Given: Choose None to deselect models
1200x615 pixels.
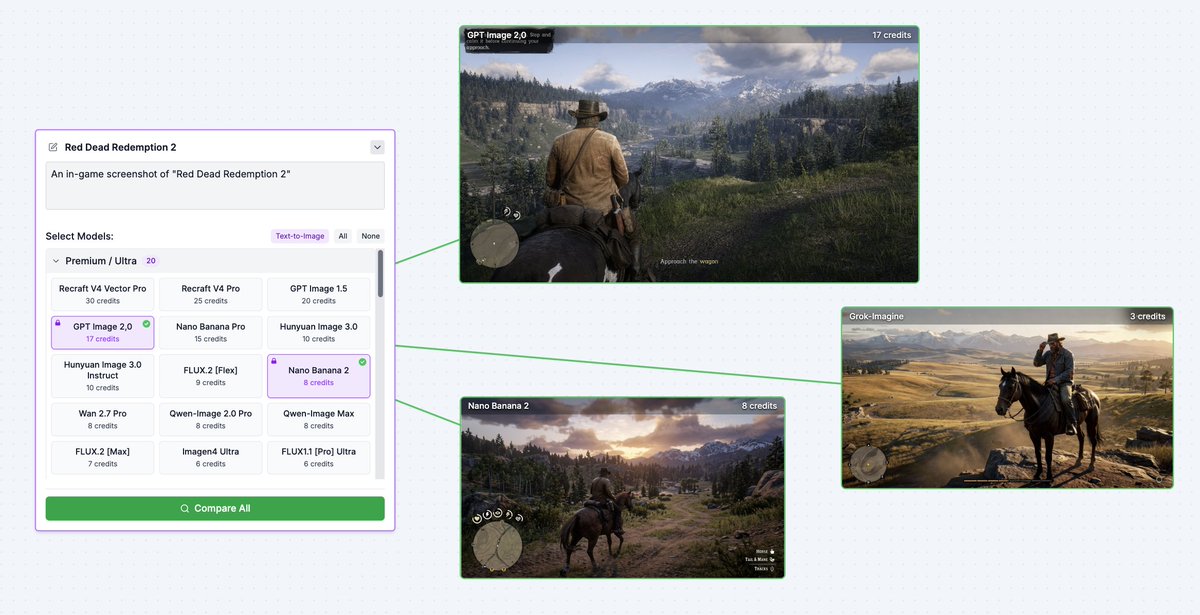Looking at the screenshot, I should [x=371, y=236].
